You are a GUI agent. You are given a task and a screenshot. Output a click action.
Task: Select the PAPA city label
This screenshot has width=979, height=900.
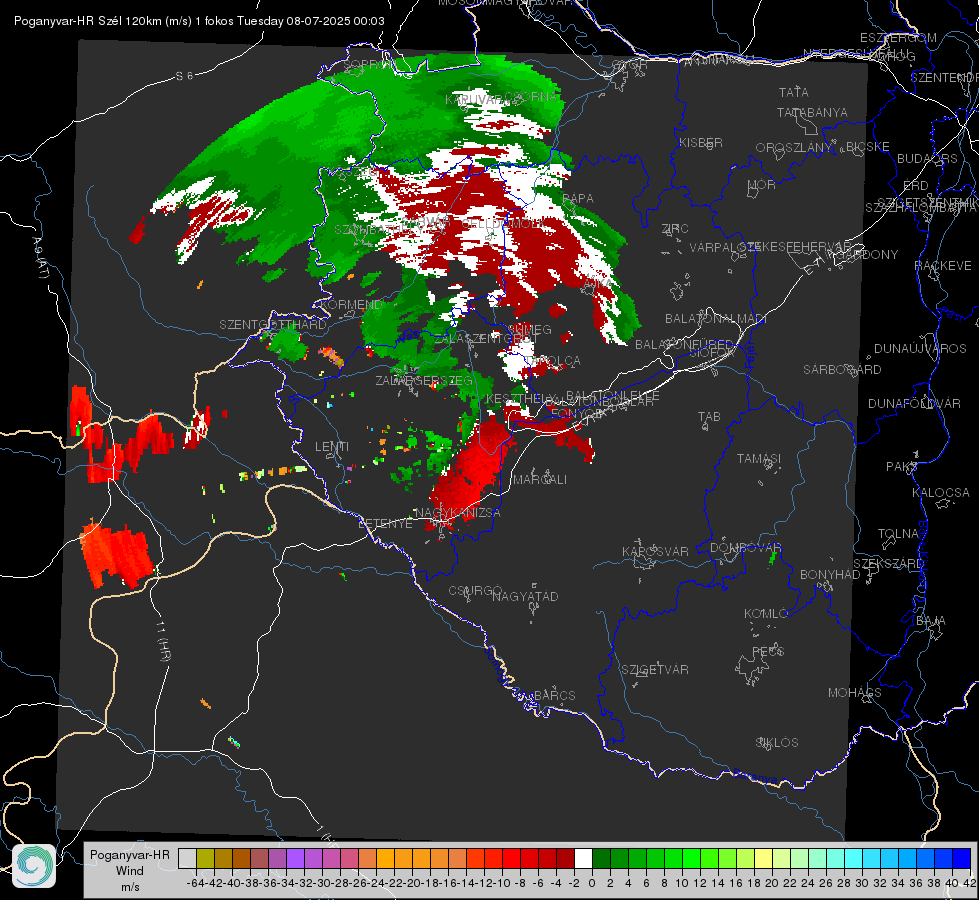[x=578, y=198]
